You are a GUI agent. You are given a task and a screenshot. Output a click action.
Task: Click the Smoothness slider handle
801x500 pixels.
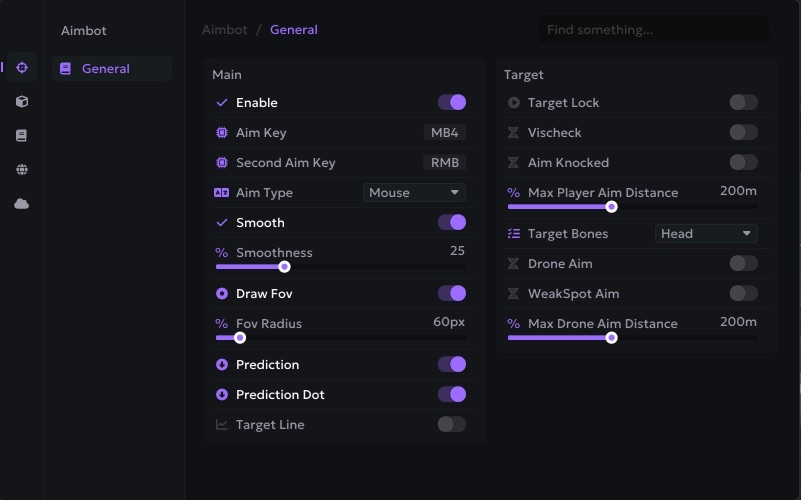[285, 267]
